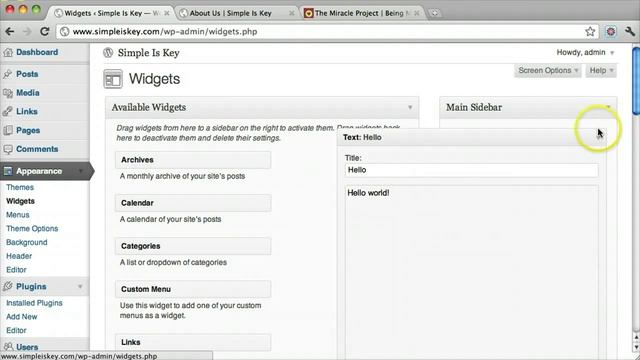The image size is (640, 360).
Task: Expand the Help dropdown
Action: pyautogui.click(x=601, y=71)
